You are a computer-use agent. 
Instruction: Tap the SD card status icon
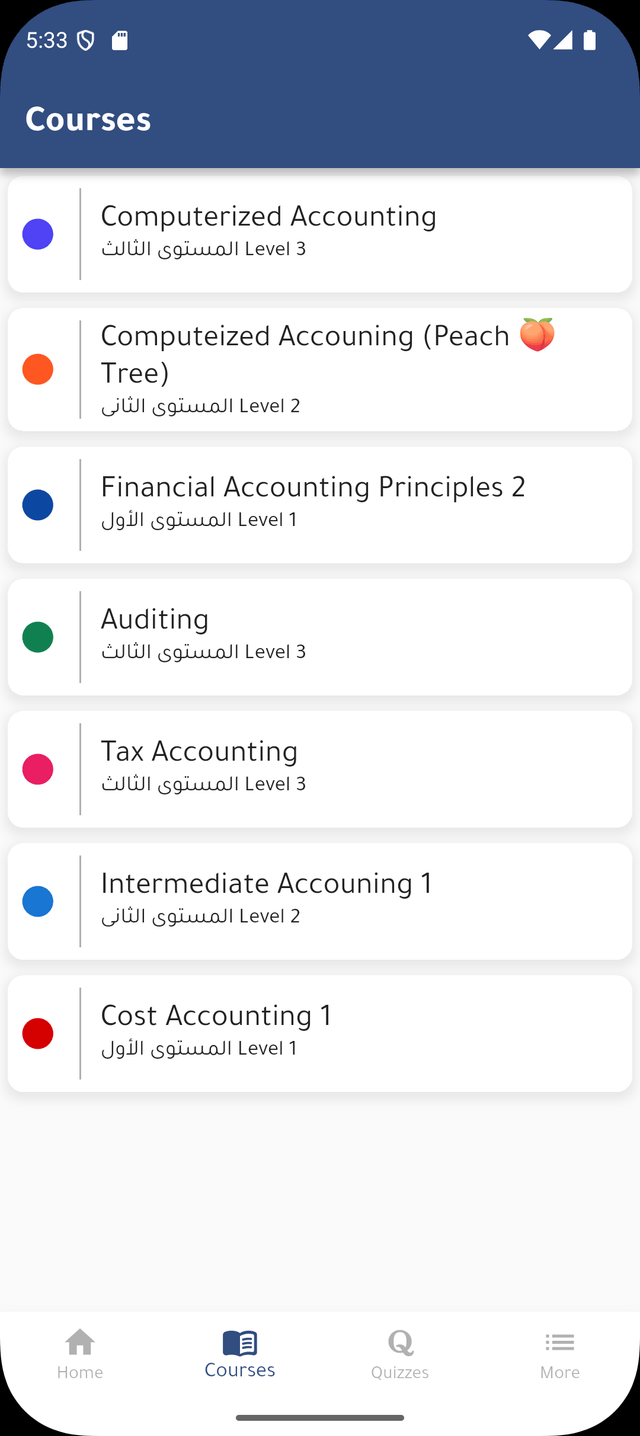[x=119, y=40]
